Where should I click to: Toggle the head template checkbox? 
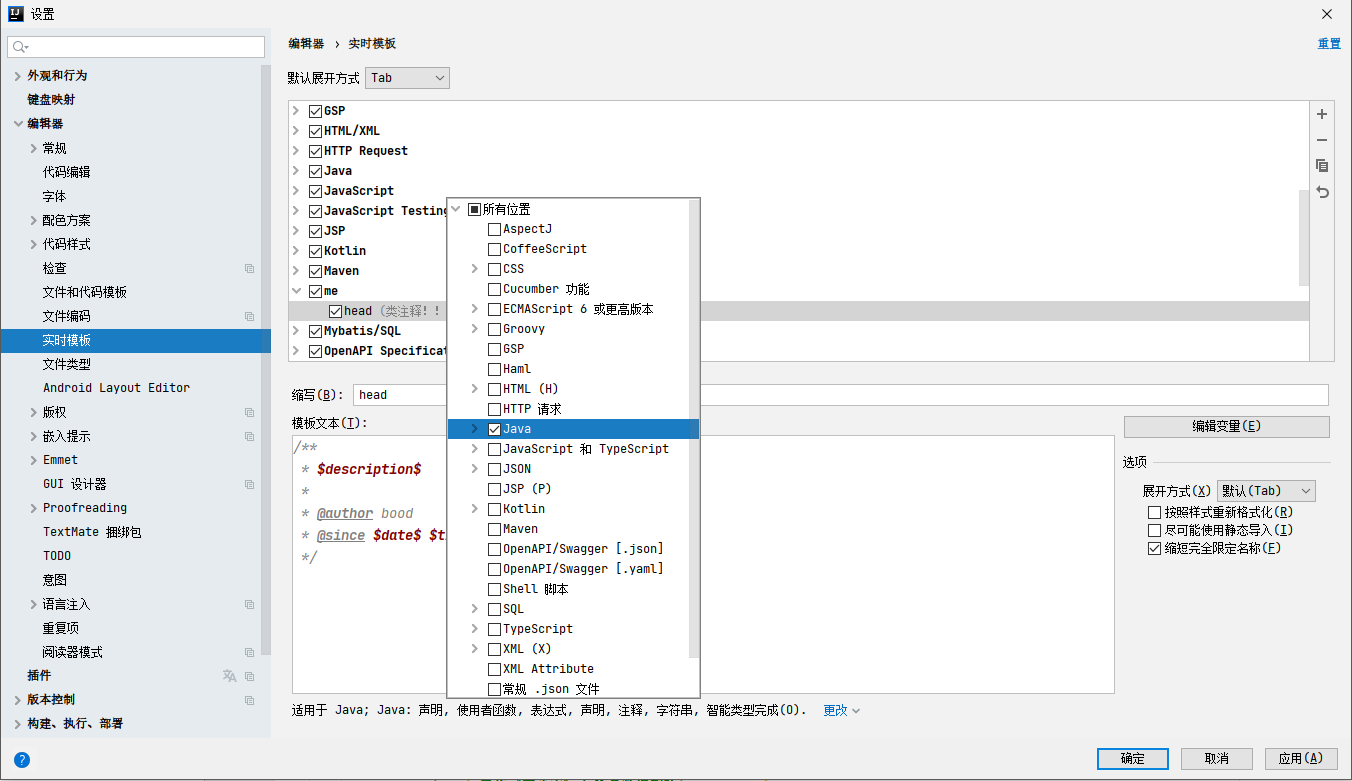click(335, 311)
